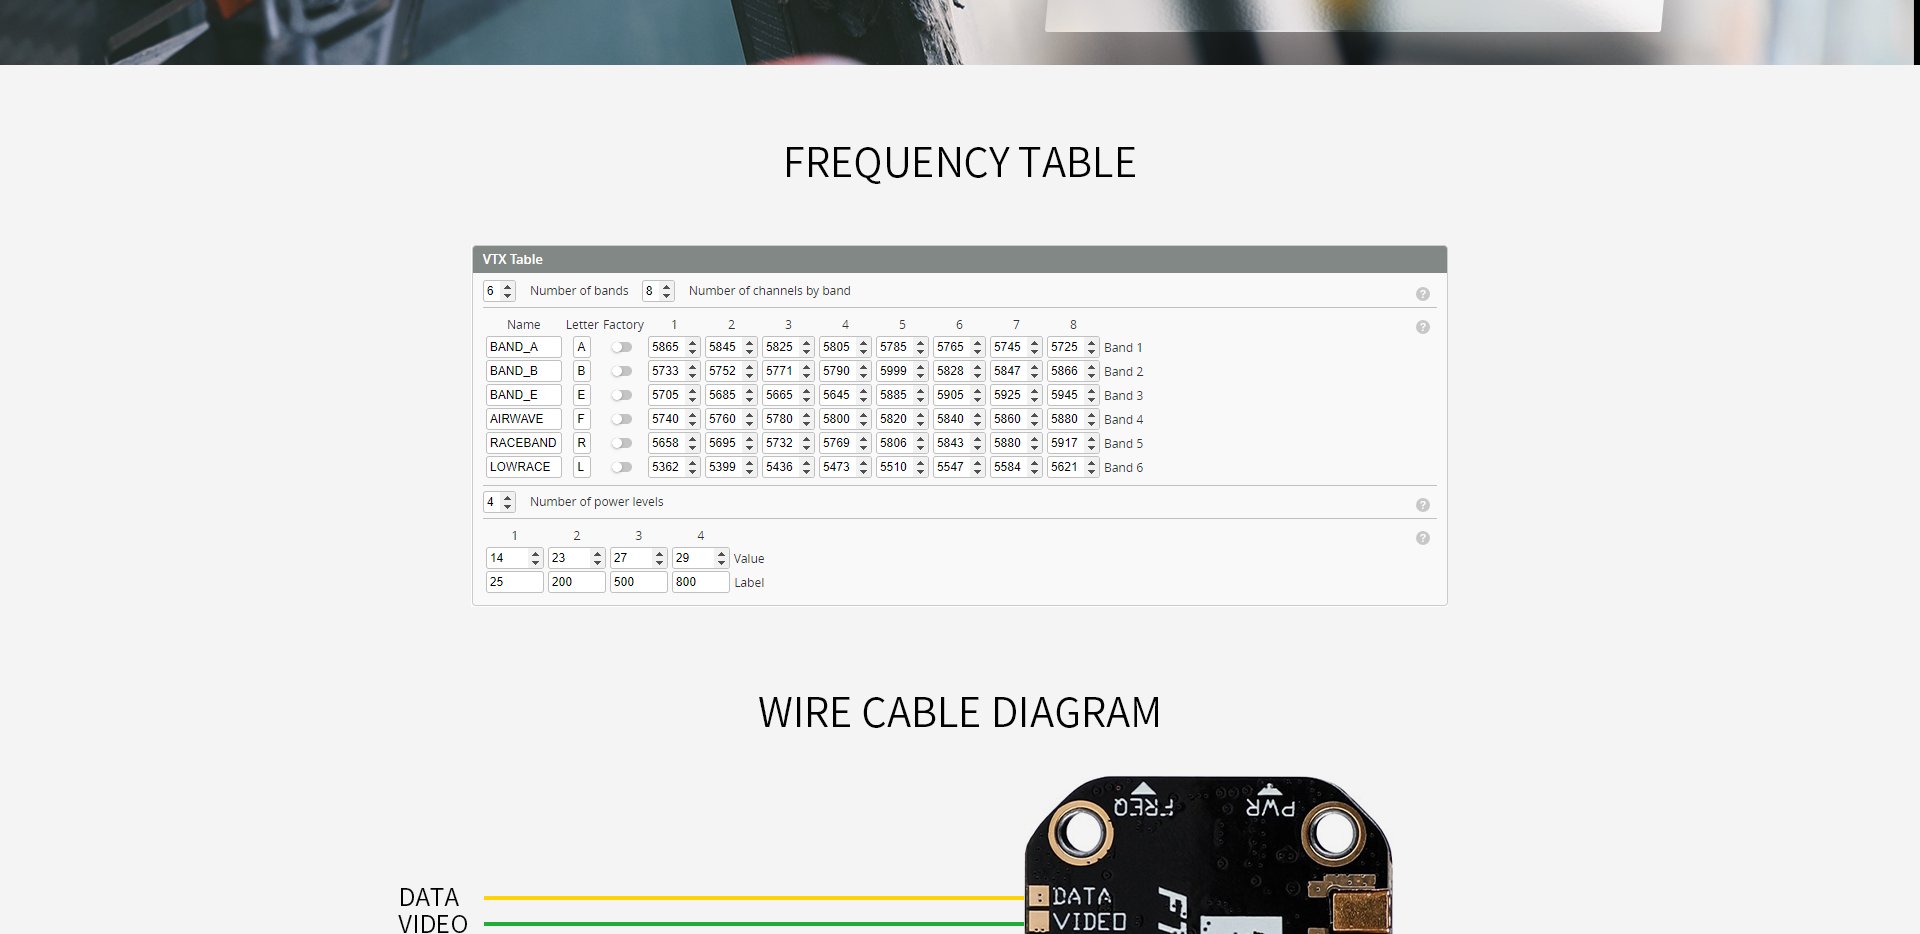Click the help icon beside Number of power levels
The width and height of the screenshot is (1920, 934).
(1422, 505)
